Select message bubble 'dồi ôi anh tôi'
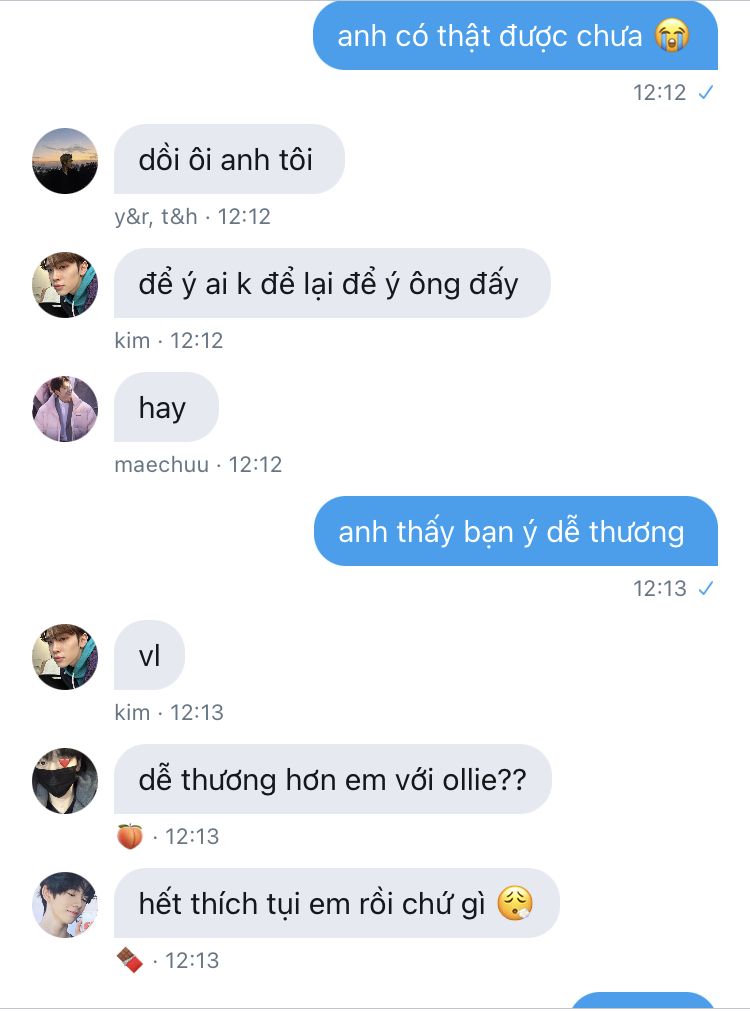Image resolution: width=750 pixels, height=1011 pixels. 229,159
